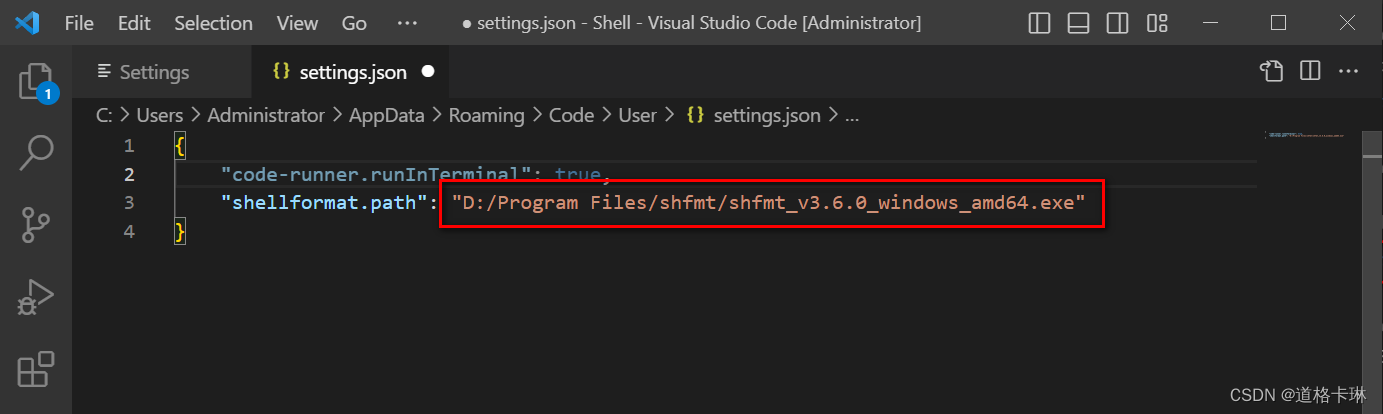
Task: Click the shfmt_v3.6.0_windows_amd64.exe path string
Action: click(769, 203)
